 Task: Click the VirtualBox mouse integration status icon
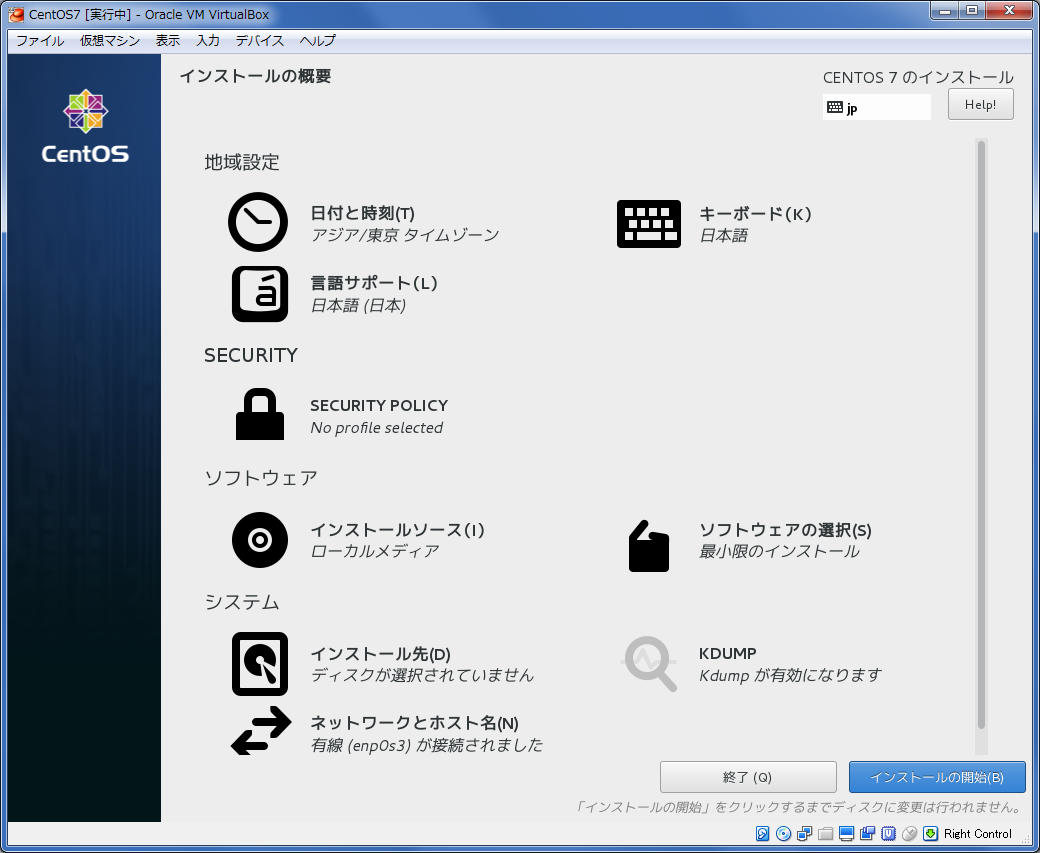909,834
